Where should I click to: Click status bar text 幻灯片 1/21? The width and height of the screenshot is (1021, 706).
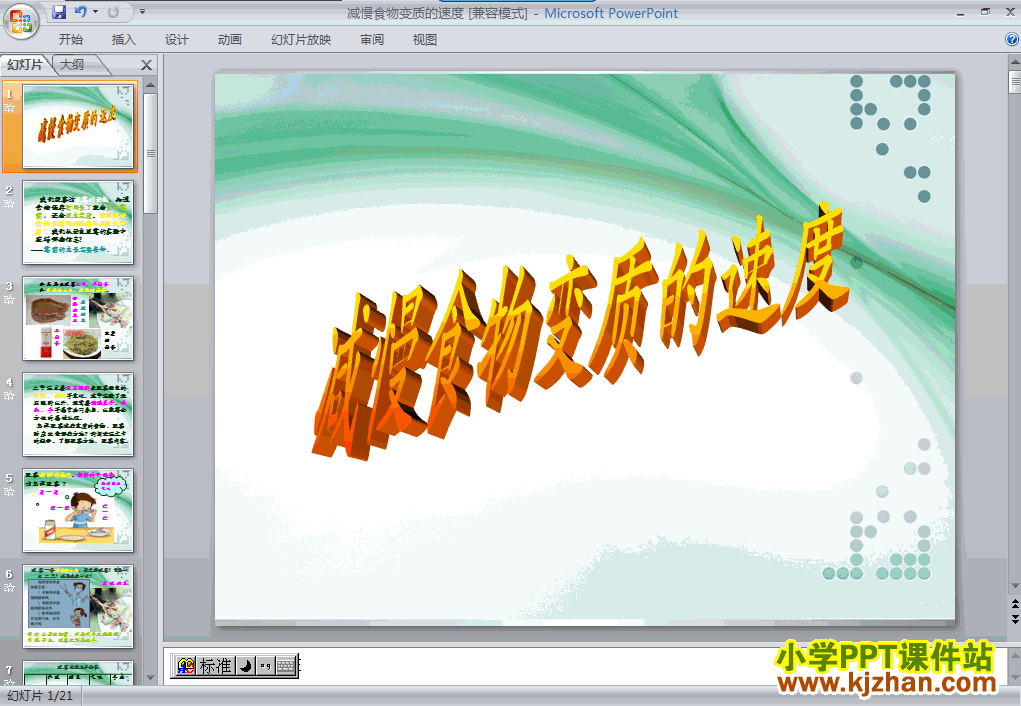click(x=40, y=696)
